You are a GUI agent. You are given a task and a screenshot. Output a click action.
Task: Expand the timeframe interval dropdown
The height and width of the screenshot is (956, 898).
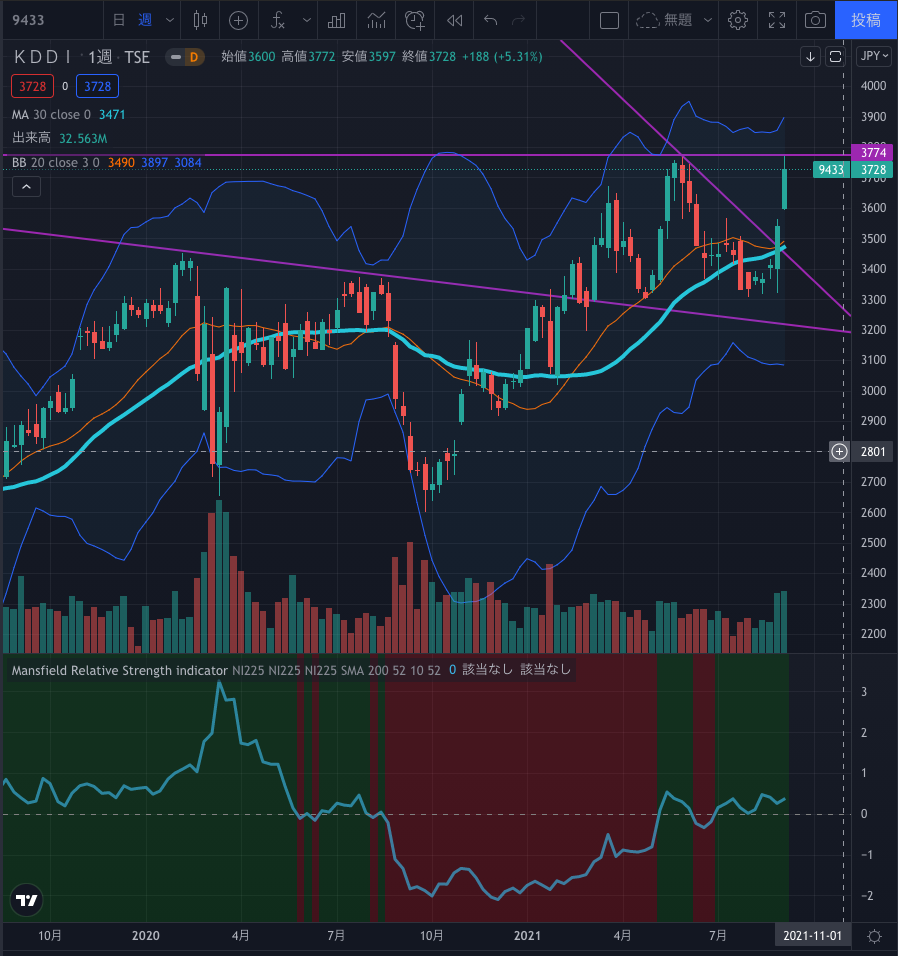[x=170, y=20]
